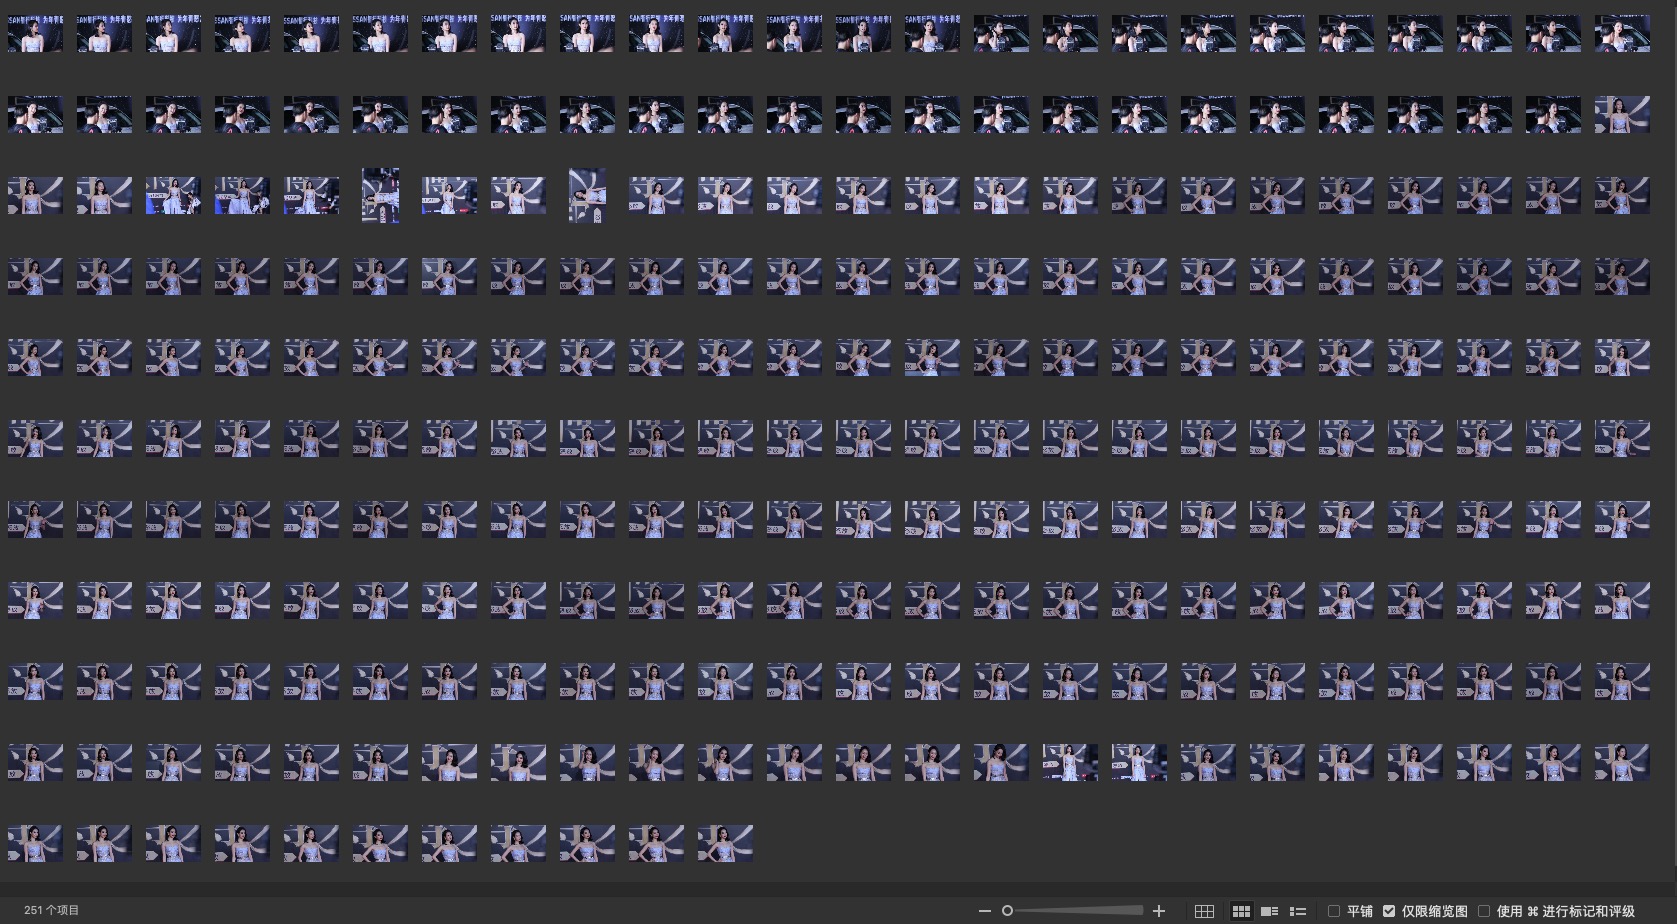Select the last thumbnail in the bottom row
This screenshot has height=924, width=1677.
coord(725,843)
